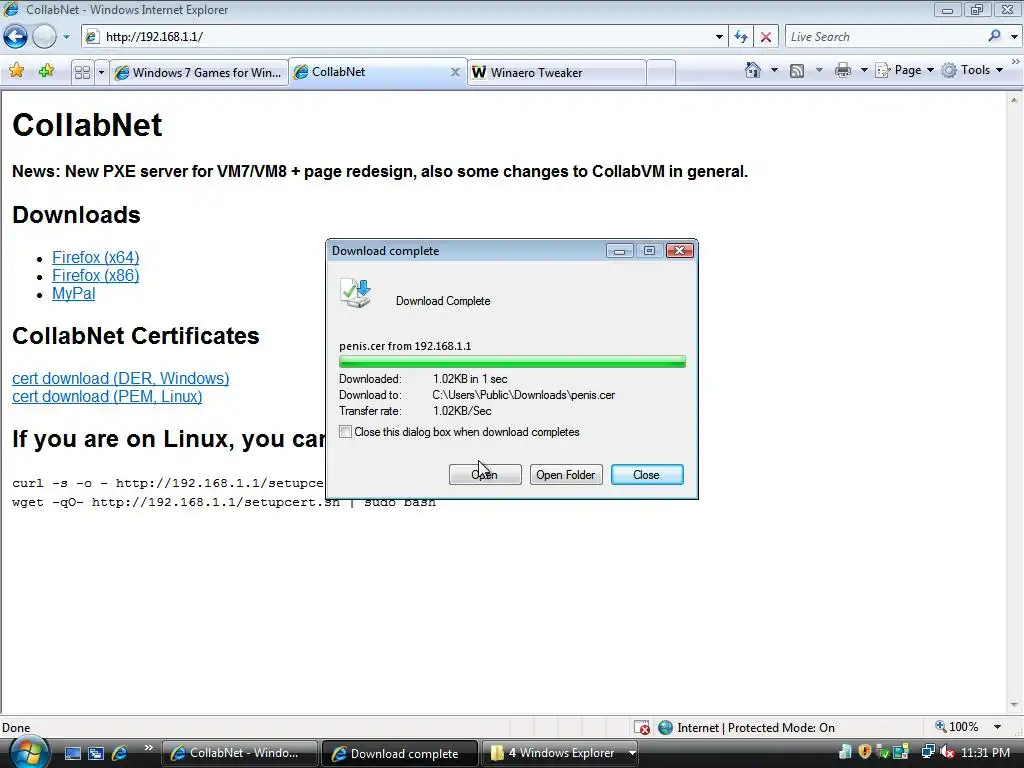Open the recent pages dropdown beside Forward

[66, 37]
